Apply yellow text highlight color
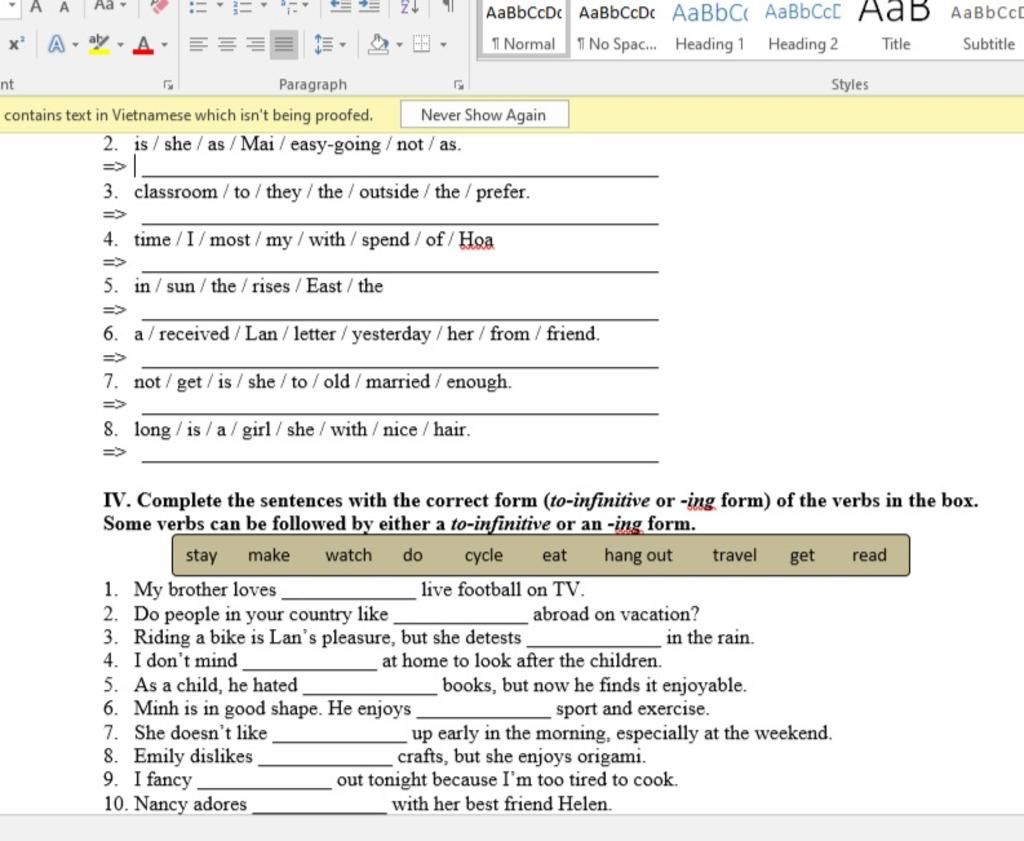The width and height of the screenshot is (1024, 841). 99,44
